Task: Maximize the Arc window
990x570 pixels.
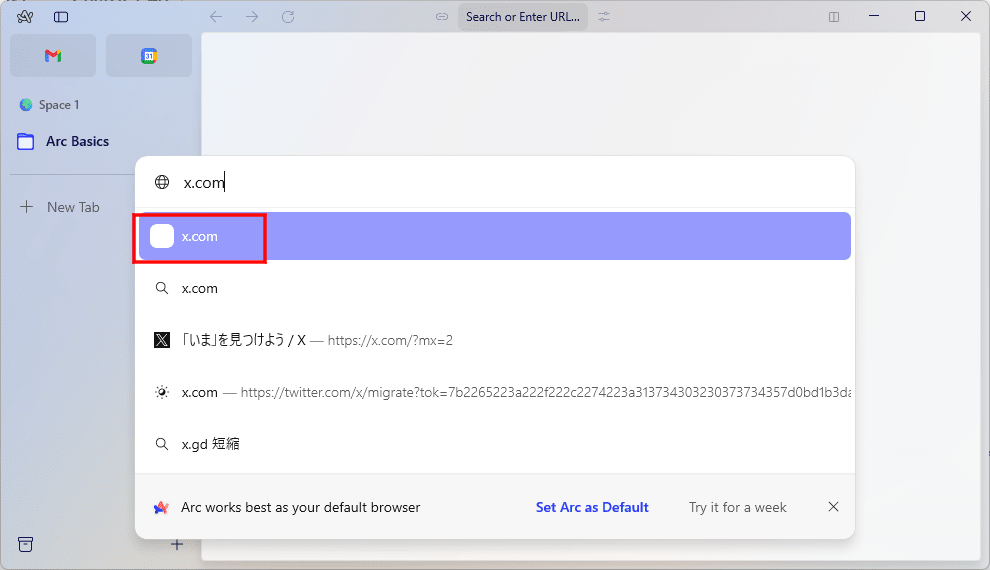Action: click(920, 16)
